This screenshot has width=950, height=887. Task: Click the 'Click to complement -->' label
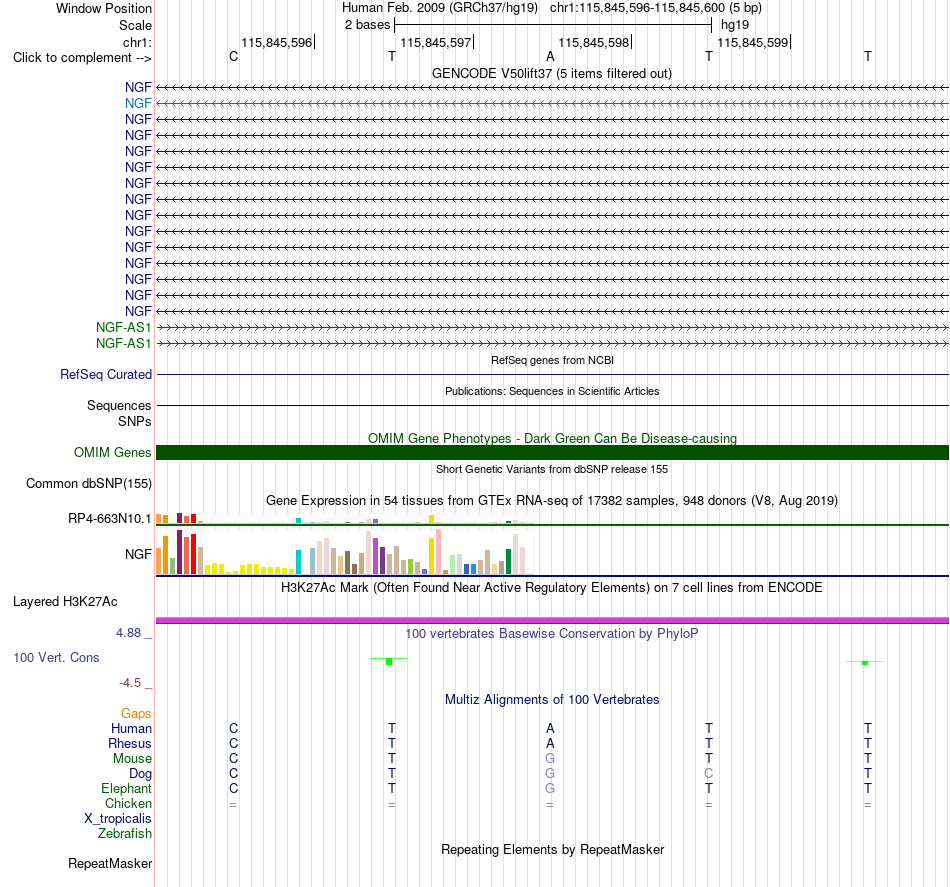click(x=82, y=58)
